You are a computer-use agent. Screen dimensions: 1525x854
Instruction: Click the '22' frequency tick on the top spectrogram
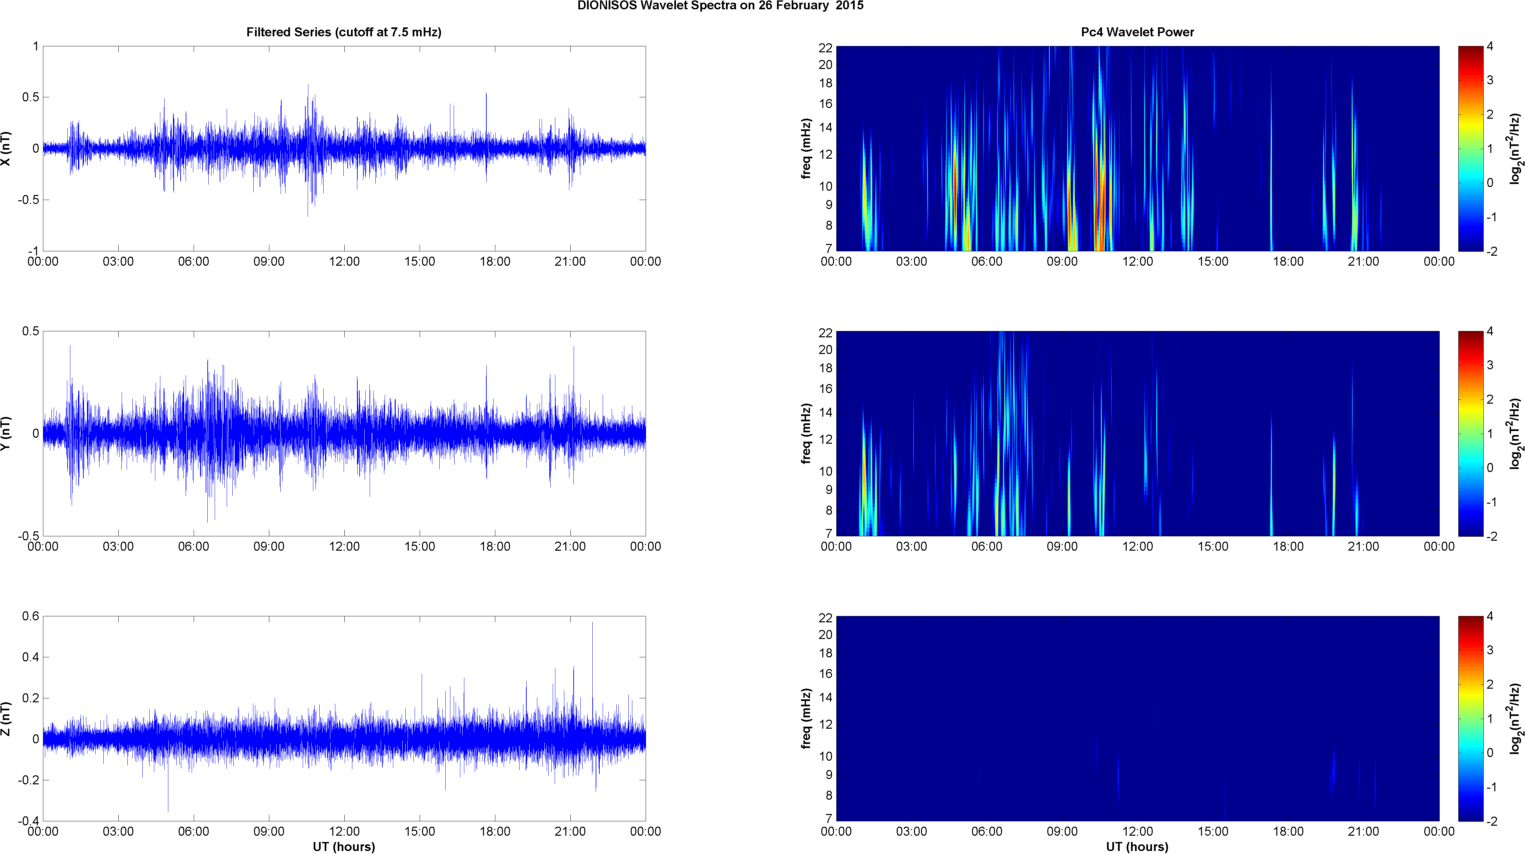826,47
